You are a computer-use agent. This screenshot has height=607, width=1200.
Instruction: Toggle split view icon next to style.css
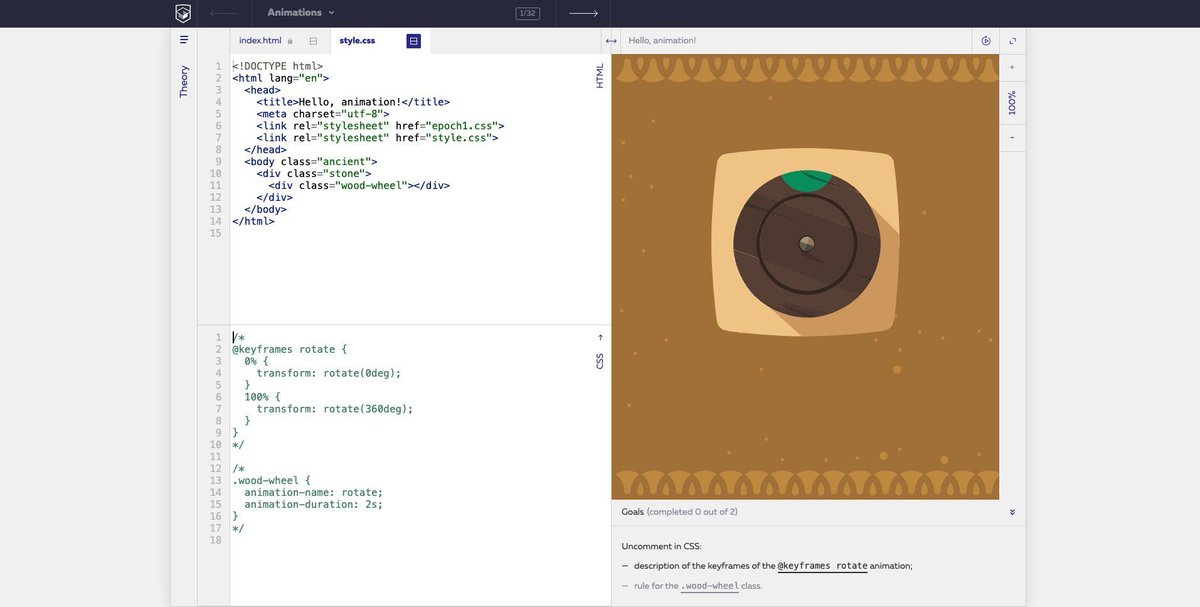point(413,41)
